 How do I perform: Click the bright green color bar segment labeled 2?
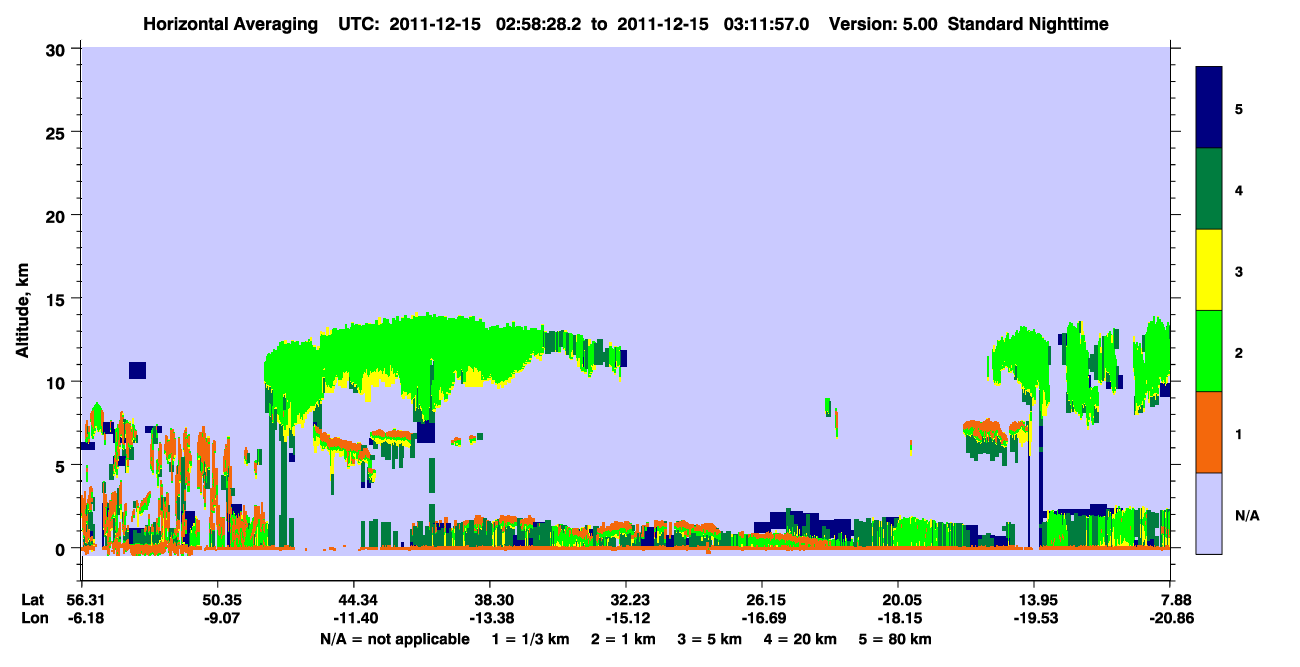[x=1209, y=350]
